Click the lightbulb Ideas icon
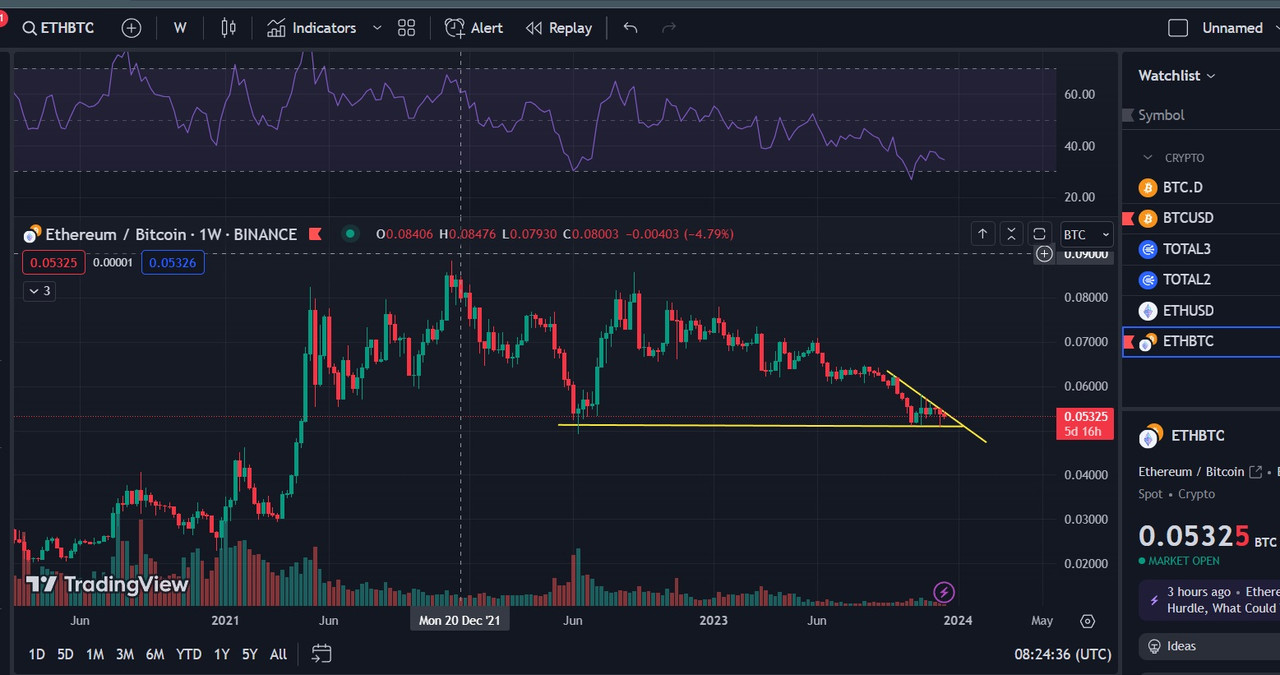Viewport: 1280px width, 675px height. [1154, 646]
